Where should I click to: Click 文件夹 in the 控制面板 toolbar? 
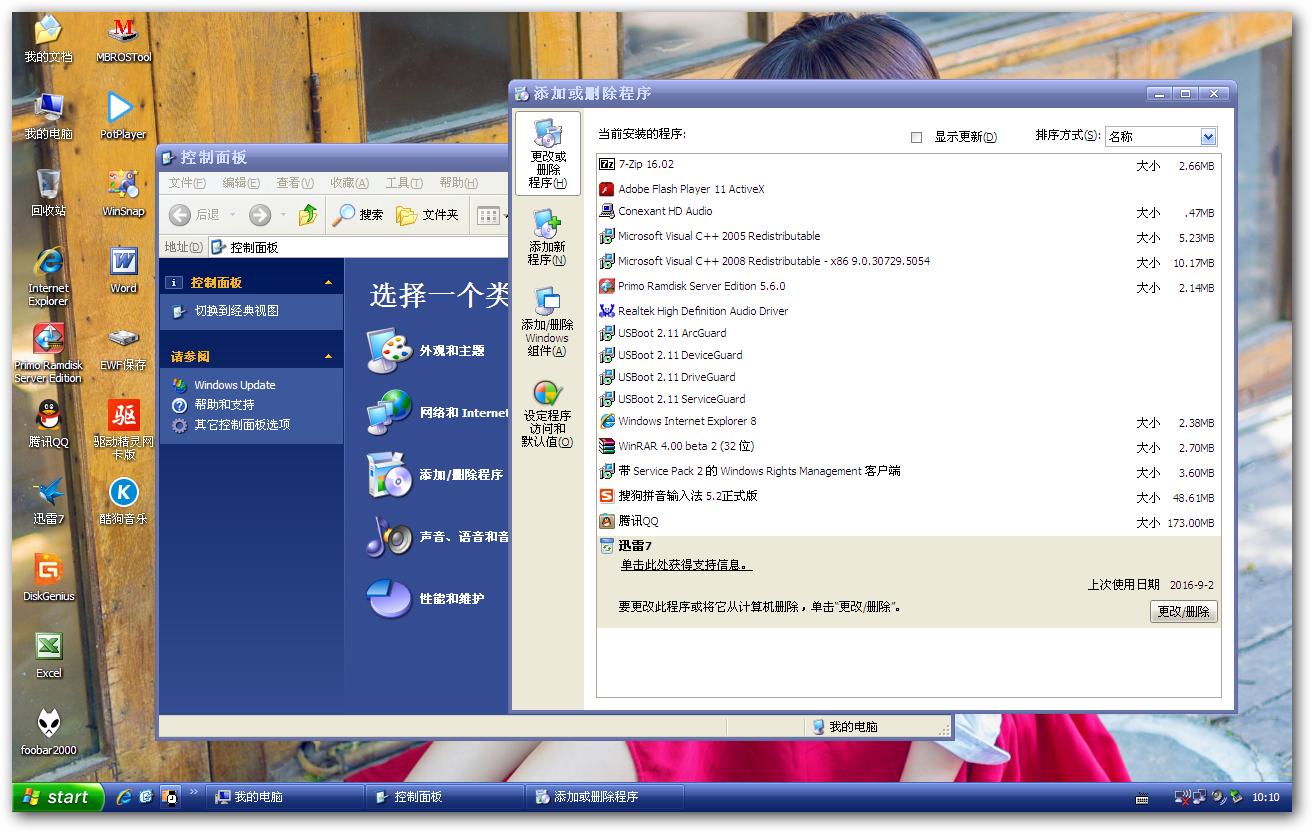tap(427, 214)
